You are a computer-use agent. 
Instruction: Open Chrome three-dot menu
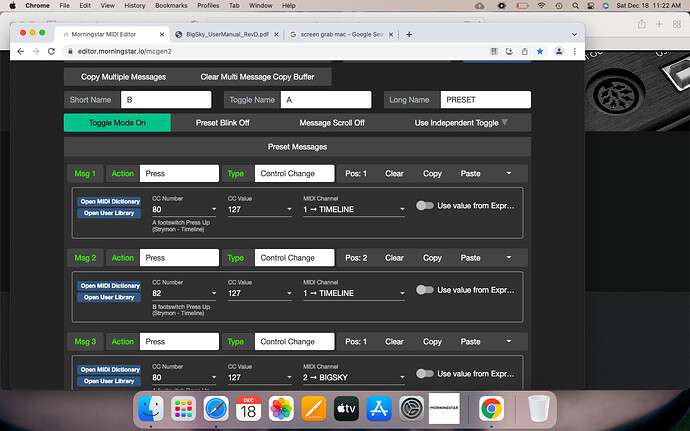[574, 51]
